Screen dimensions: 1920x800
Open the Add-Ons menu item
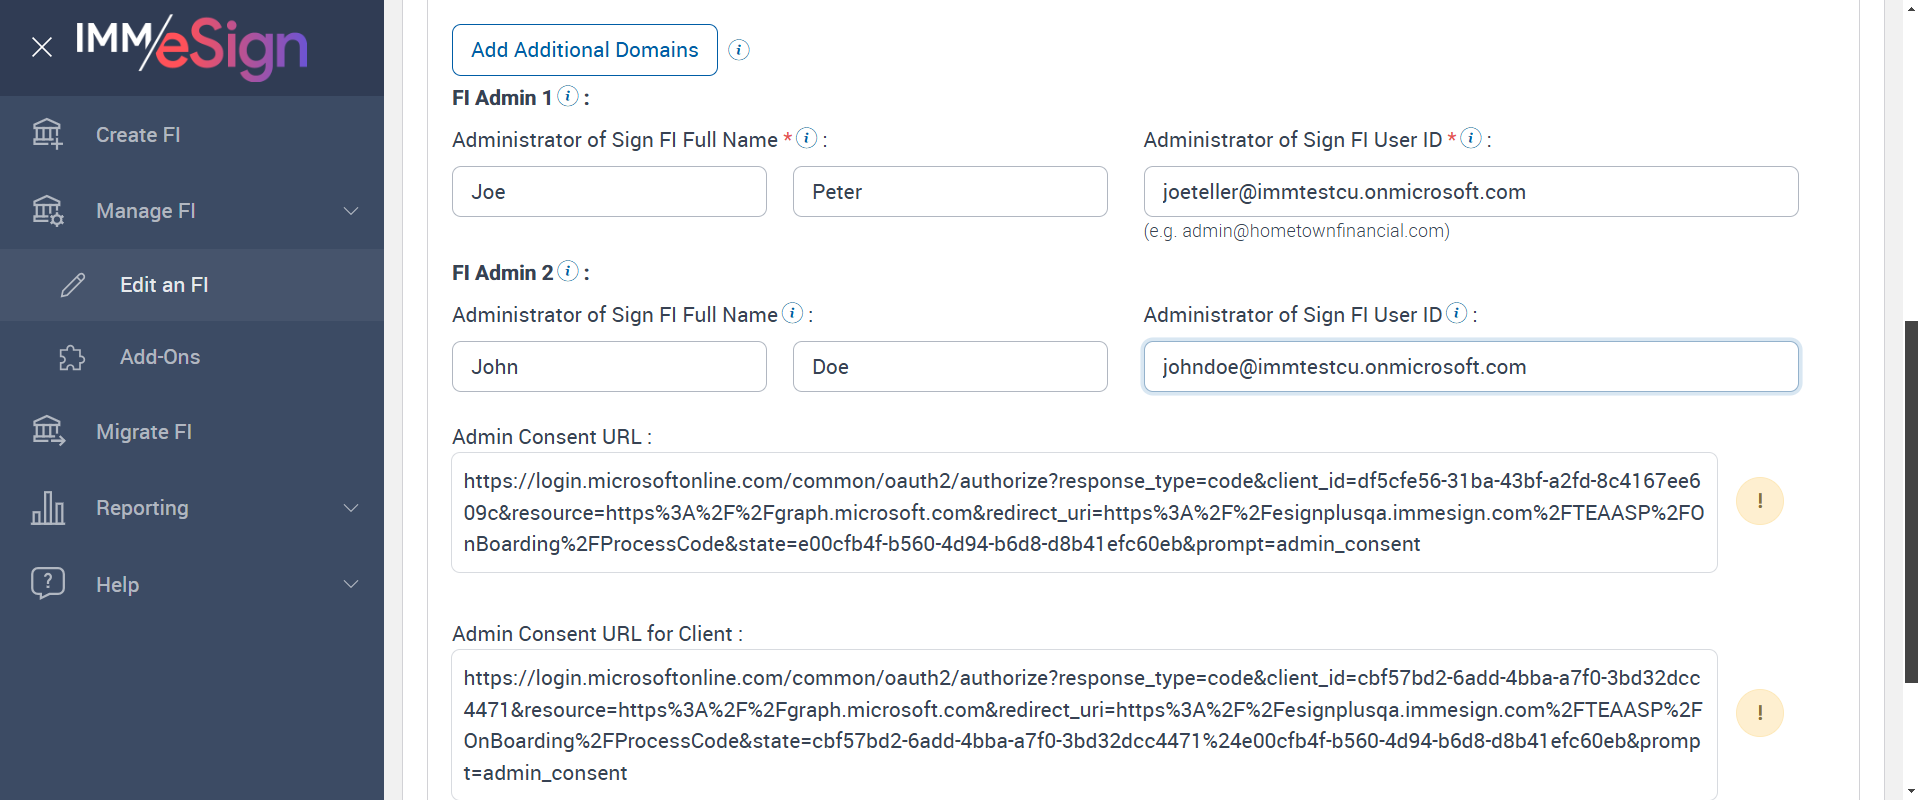[x=160, y=357]
